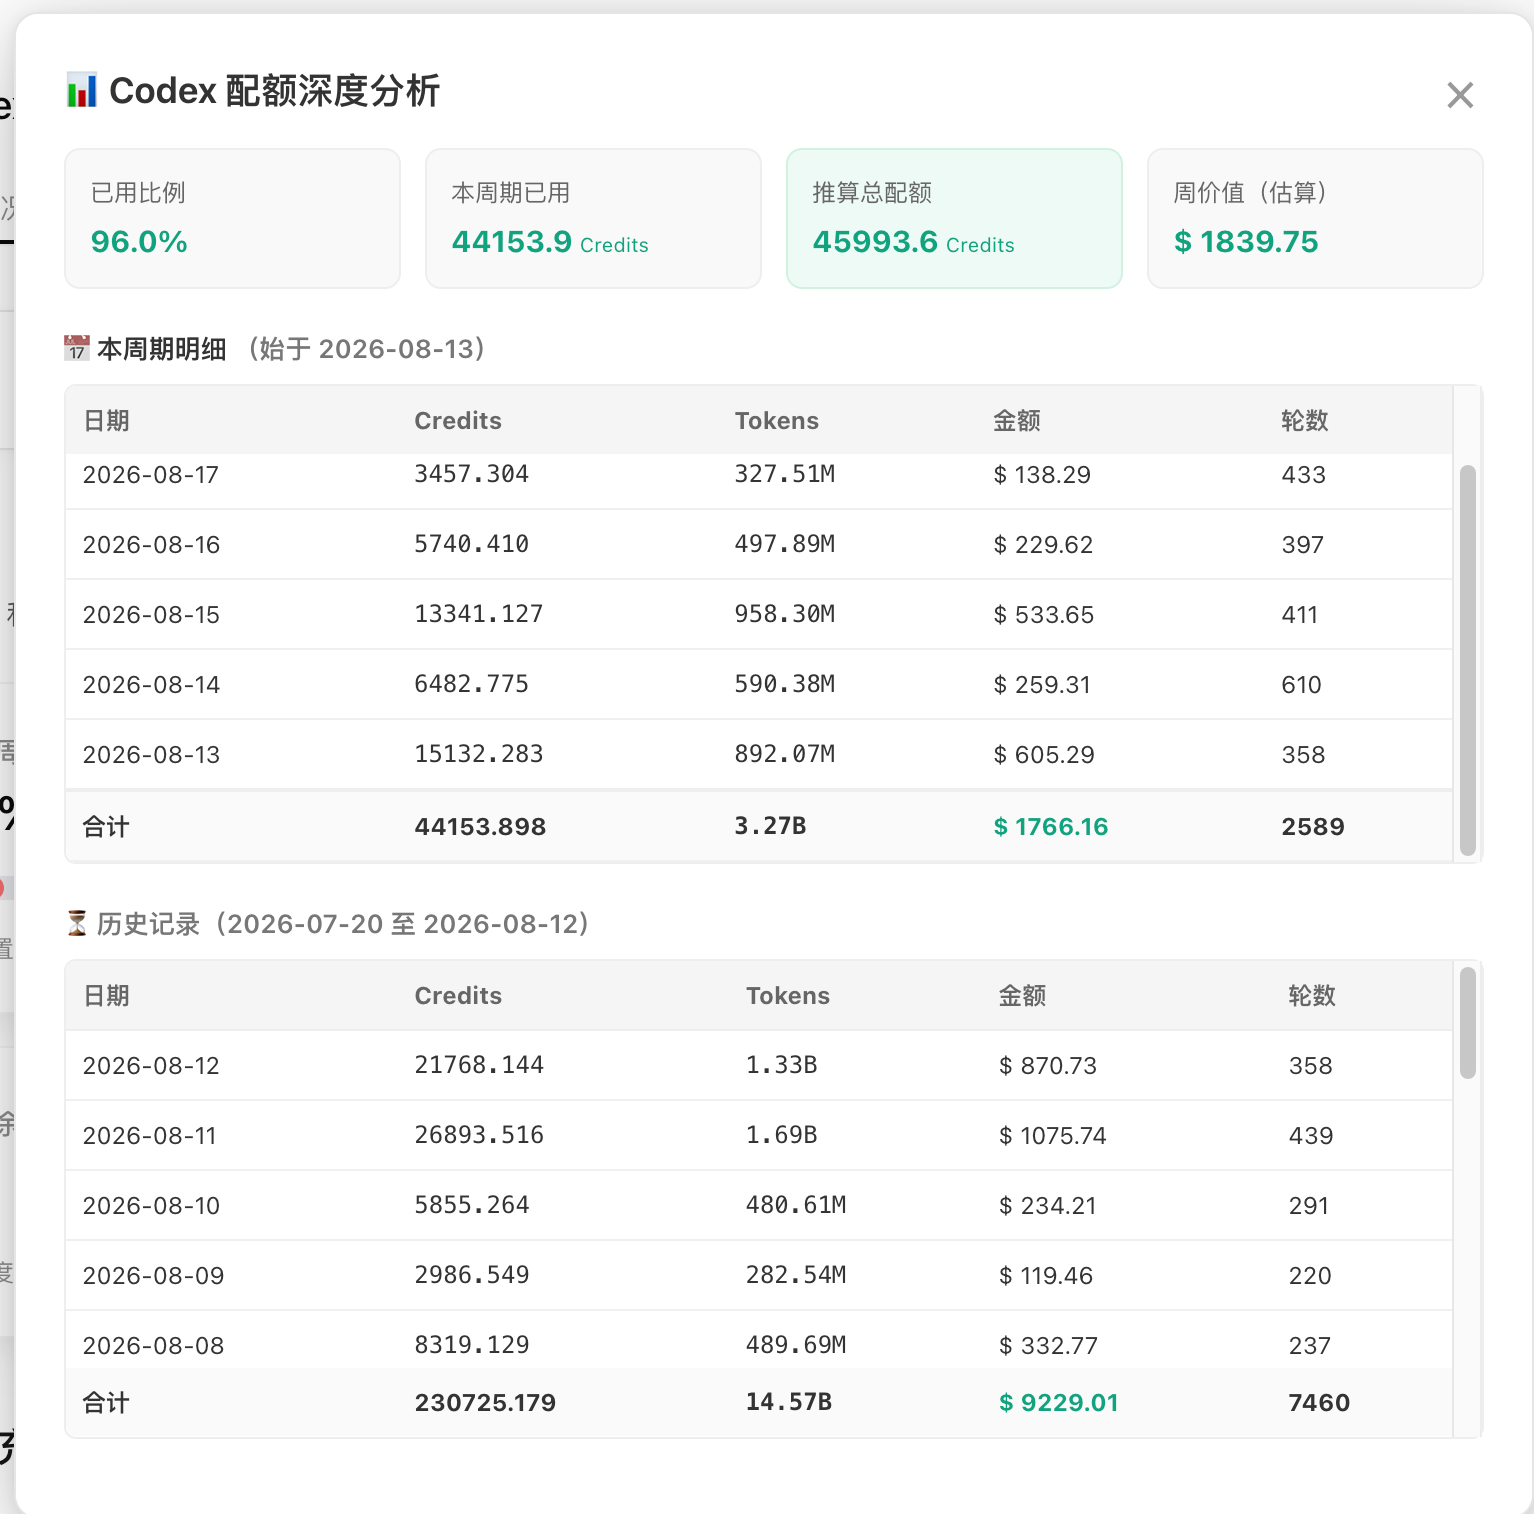This screenshot has width=1534, height=1514.
Task: Click amount $ 138.29
Action: tap(1042, 475)
